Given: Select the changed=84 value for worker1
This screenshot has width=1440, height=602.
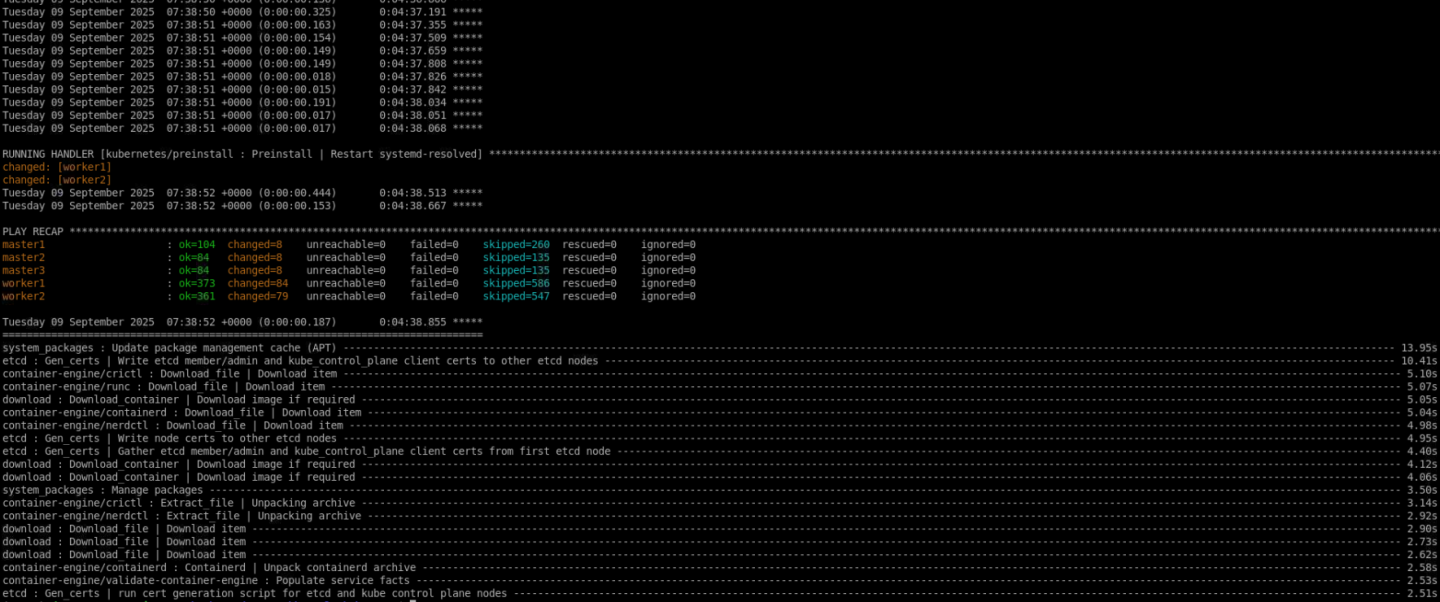Looking at the screenshot, I should tap(254, 283).
